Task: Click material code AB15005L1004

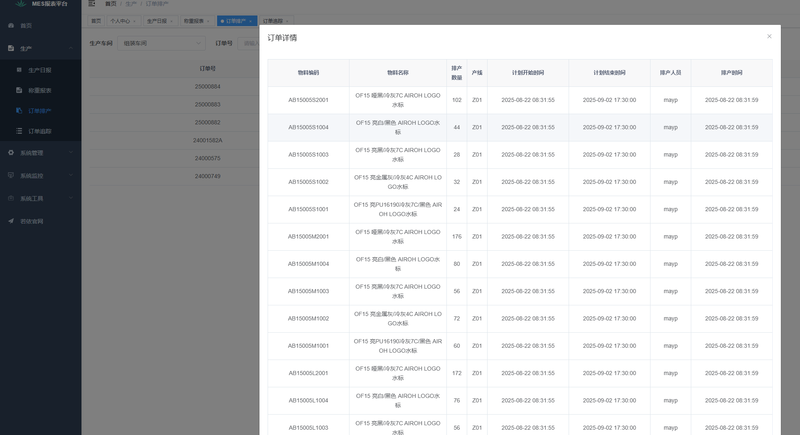Action: point(308,401)
